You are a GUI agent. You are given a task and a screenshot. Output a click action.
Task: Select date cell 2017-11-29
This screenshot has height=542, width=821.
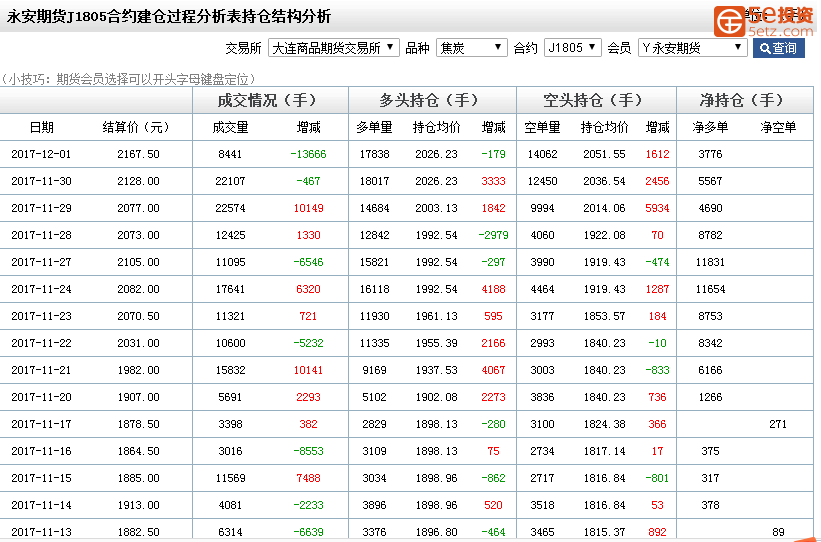[x=41, y=208]
